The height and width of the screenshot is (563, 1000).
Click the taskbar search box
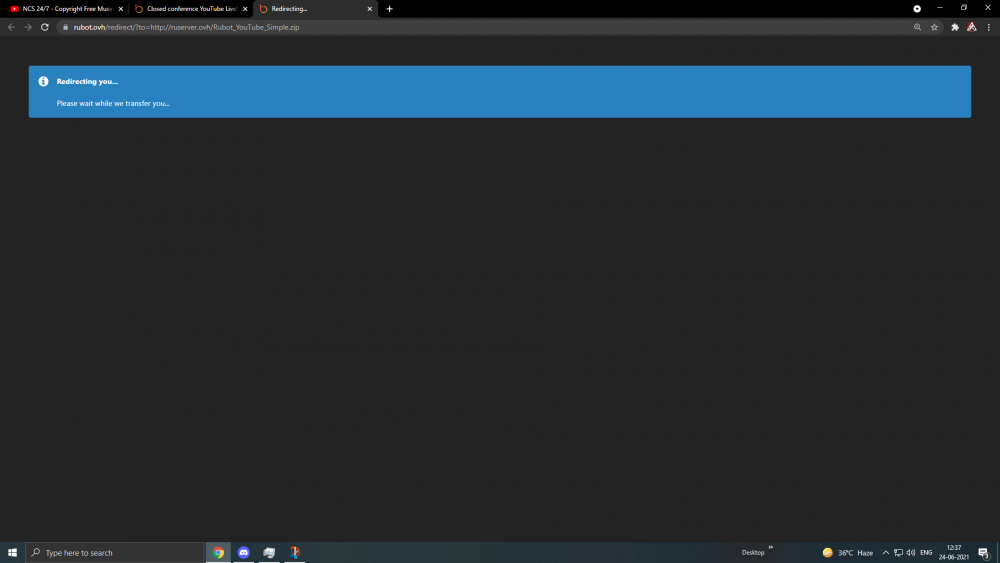point(115,552)
